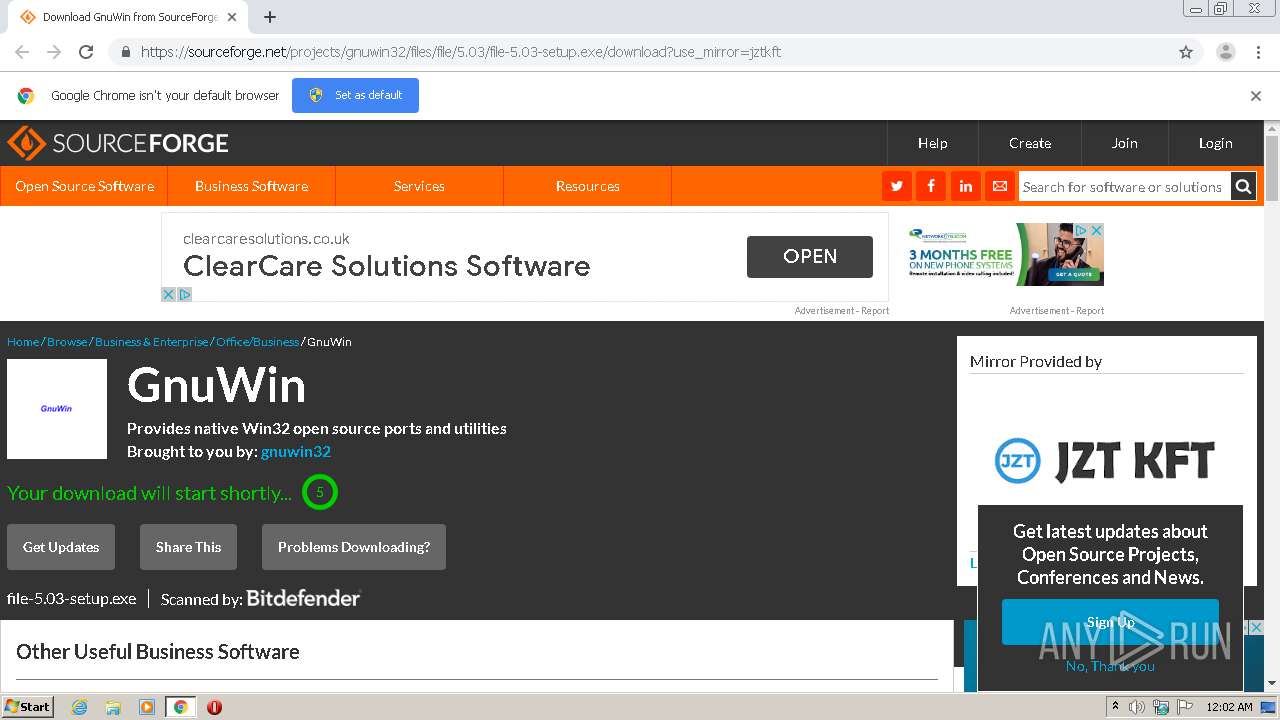Click the Sign Up button in popup
Viewport: 1280px width, 720px height.
1110,622
